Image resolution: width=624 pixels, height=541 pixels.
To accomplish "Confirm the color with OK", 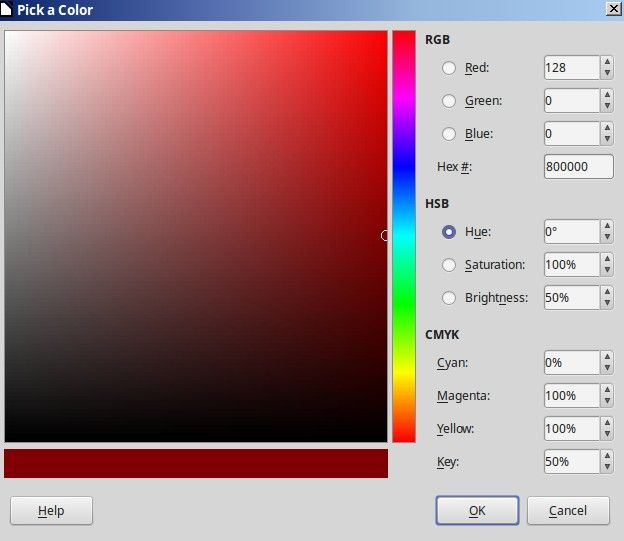I will (477, 510).
